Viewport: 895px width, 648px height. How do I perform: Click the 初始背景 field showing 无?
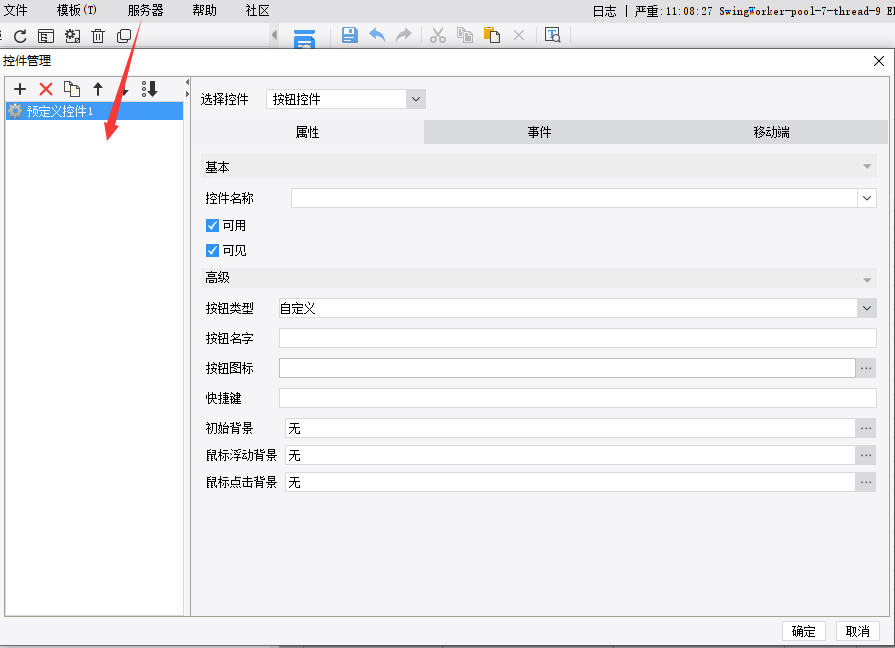click(570, 428)
